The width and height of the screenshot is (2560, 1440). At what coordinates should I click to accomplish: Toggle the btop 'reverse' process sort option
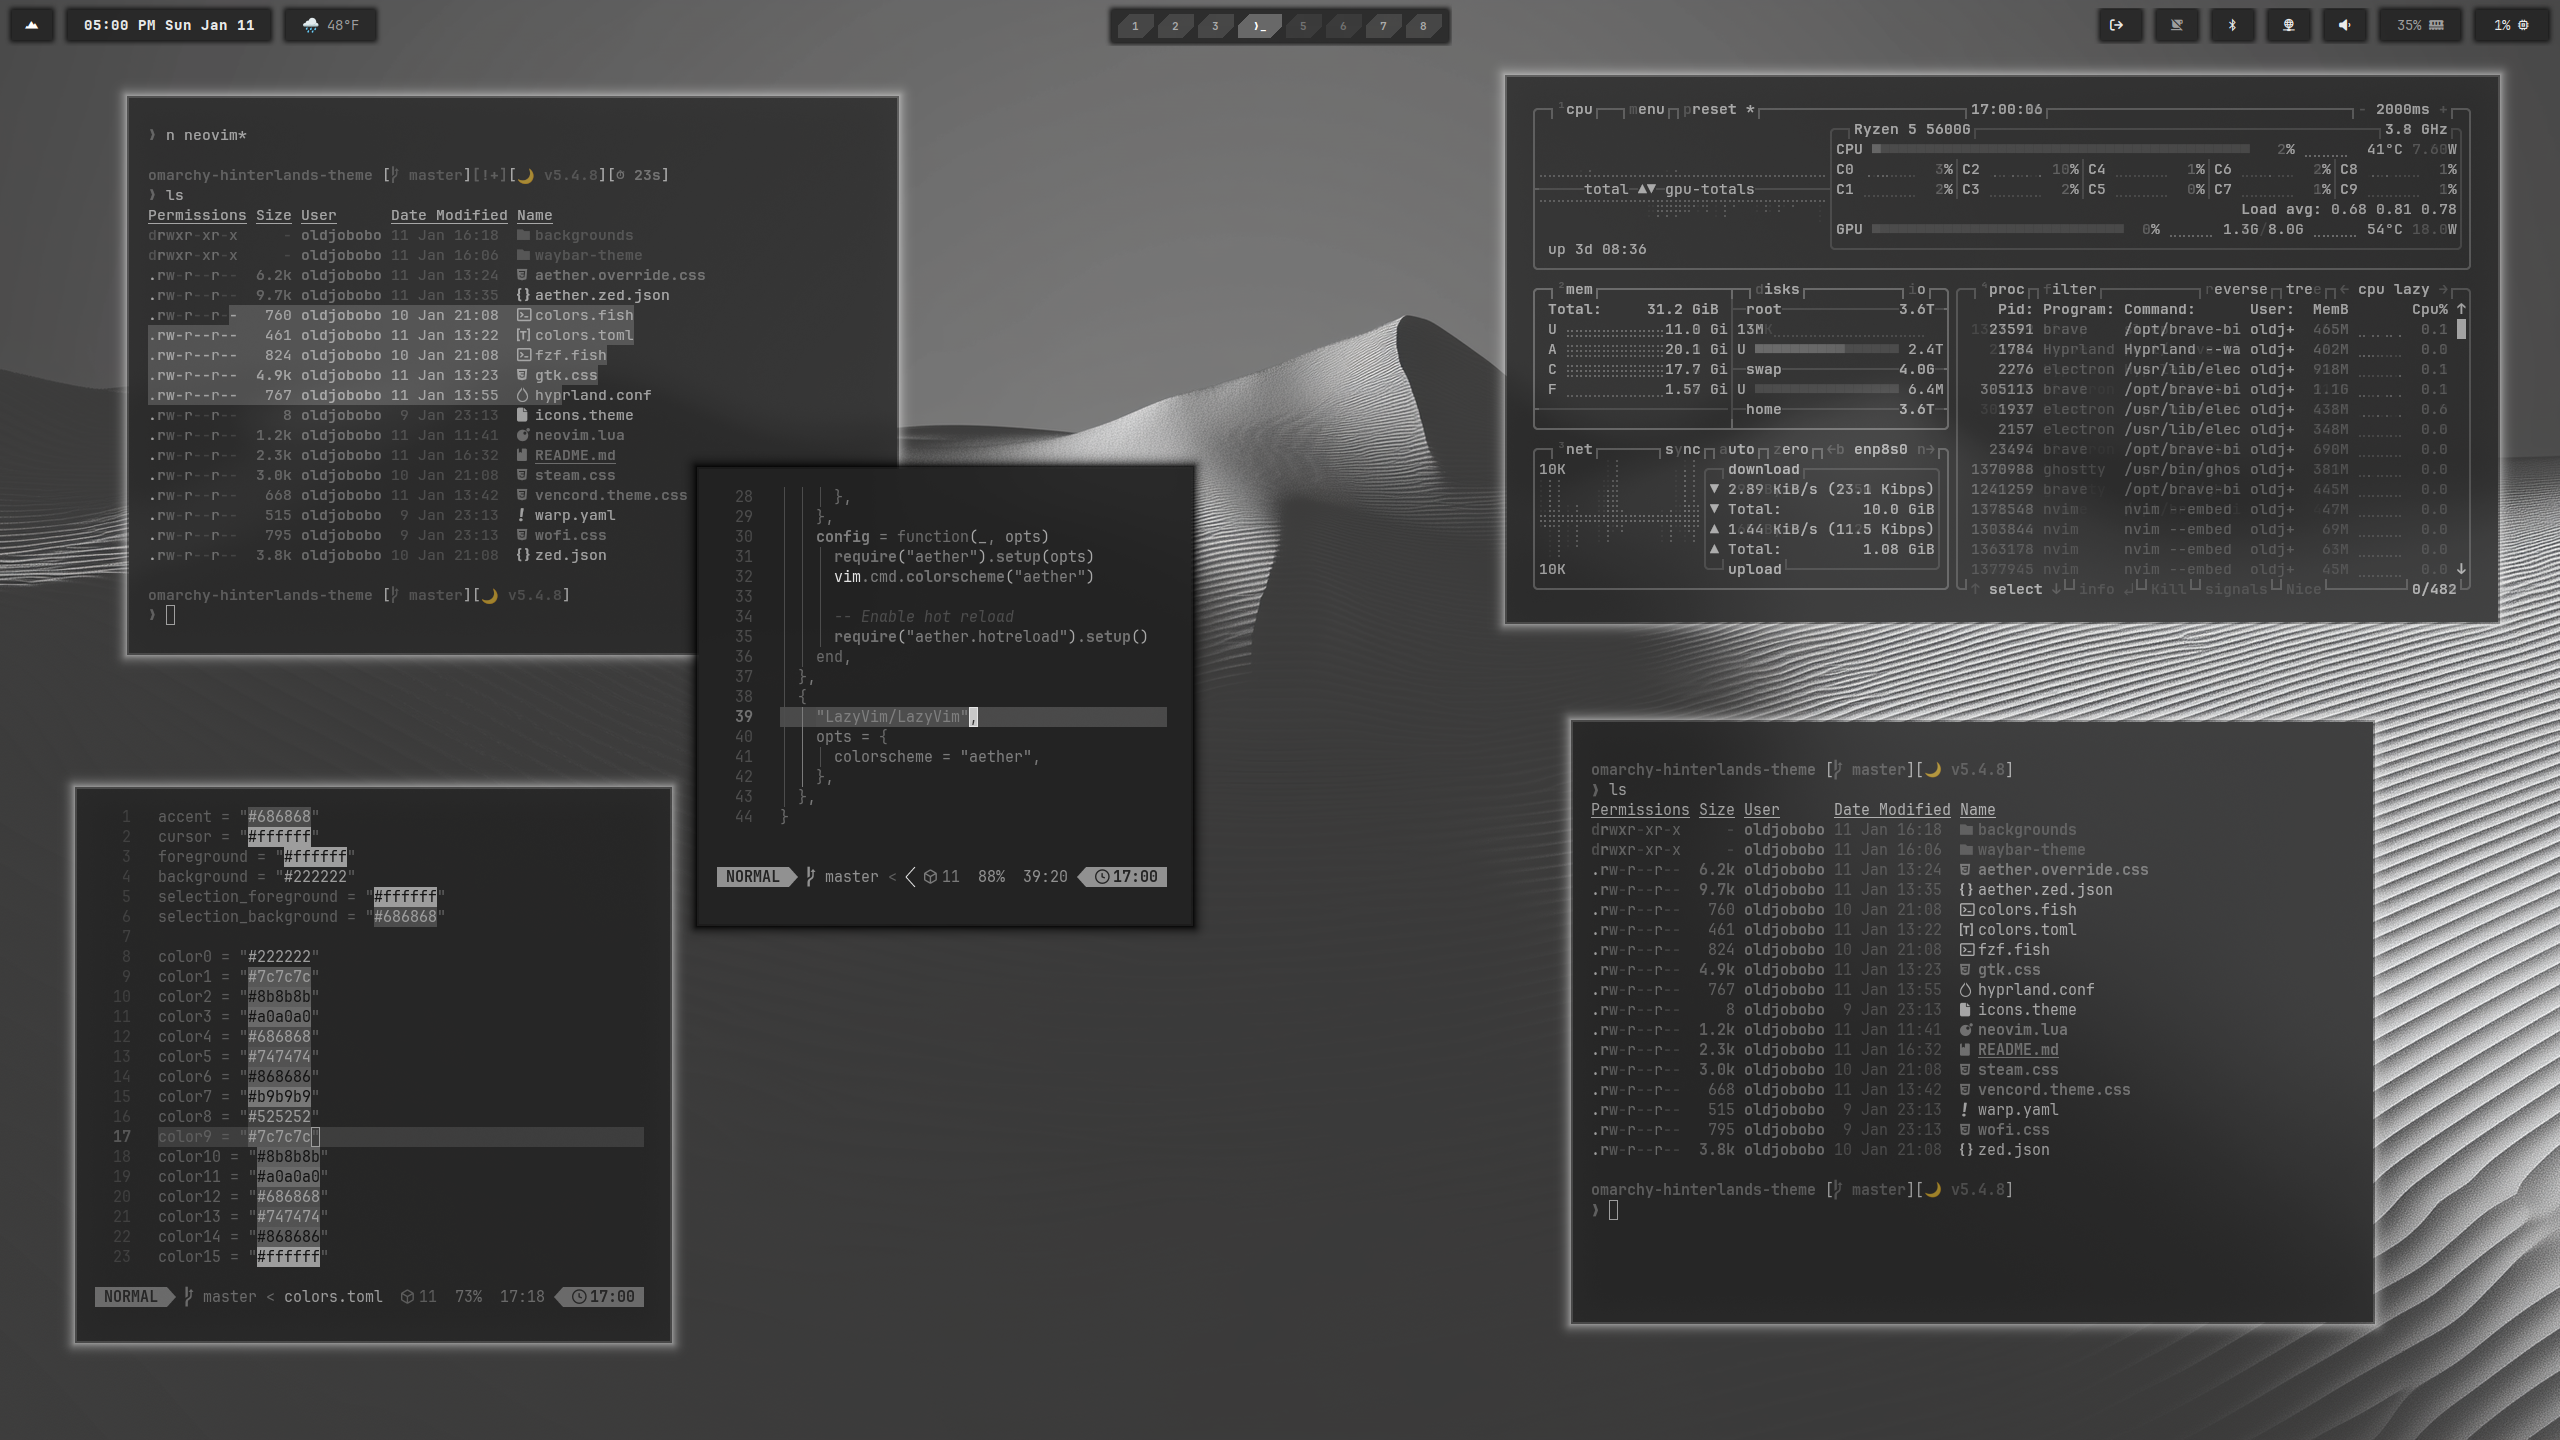pos(2236,289)
